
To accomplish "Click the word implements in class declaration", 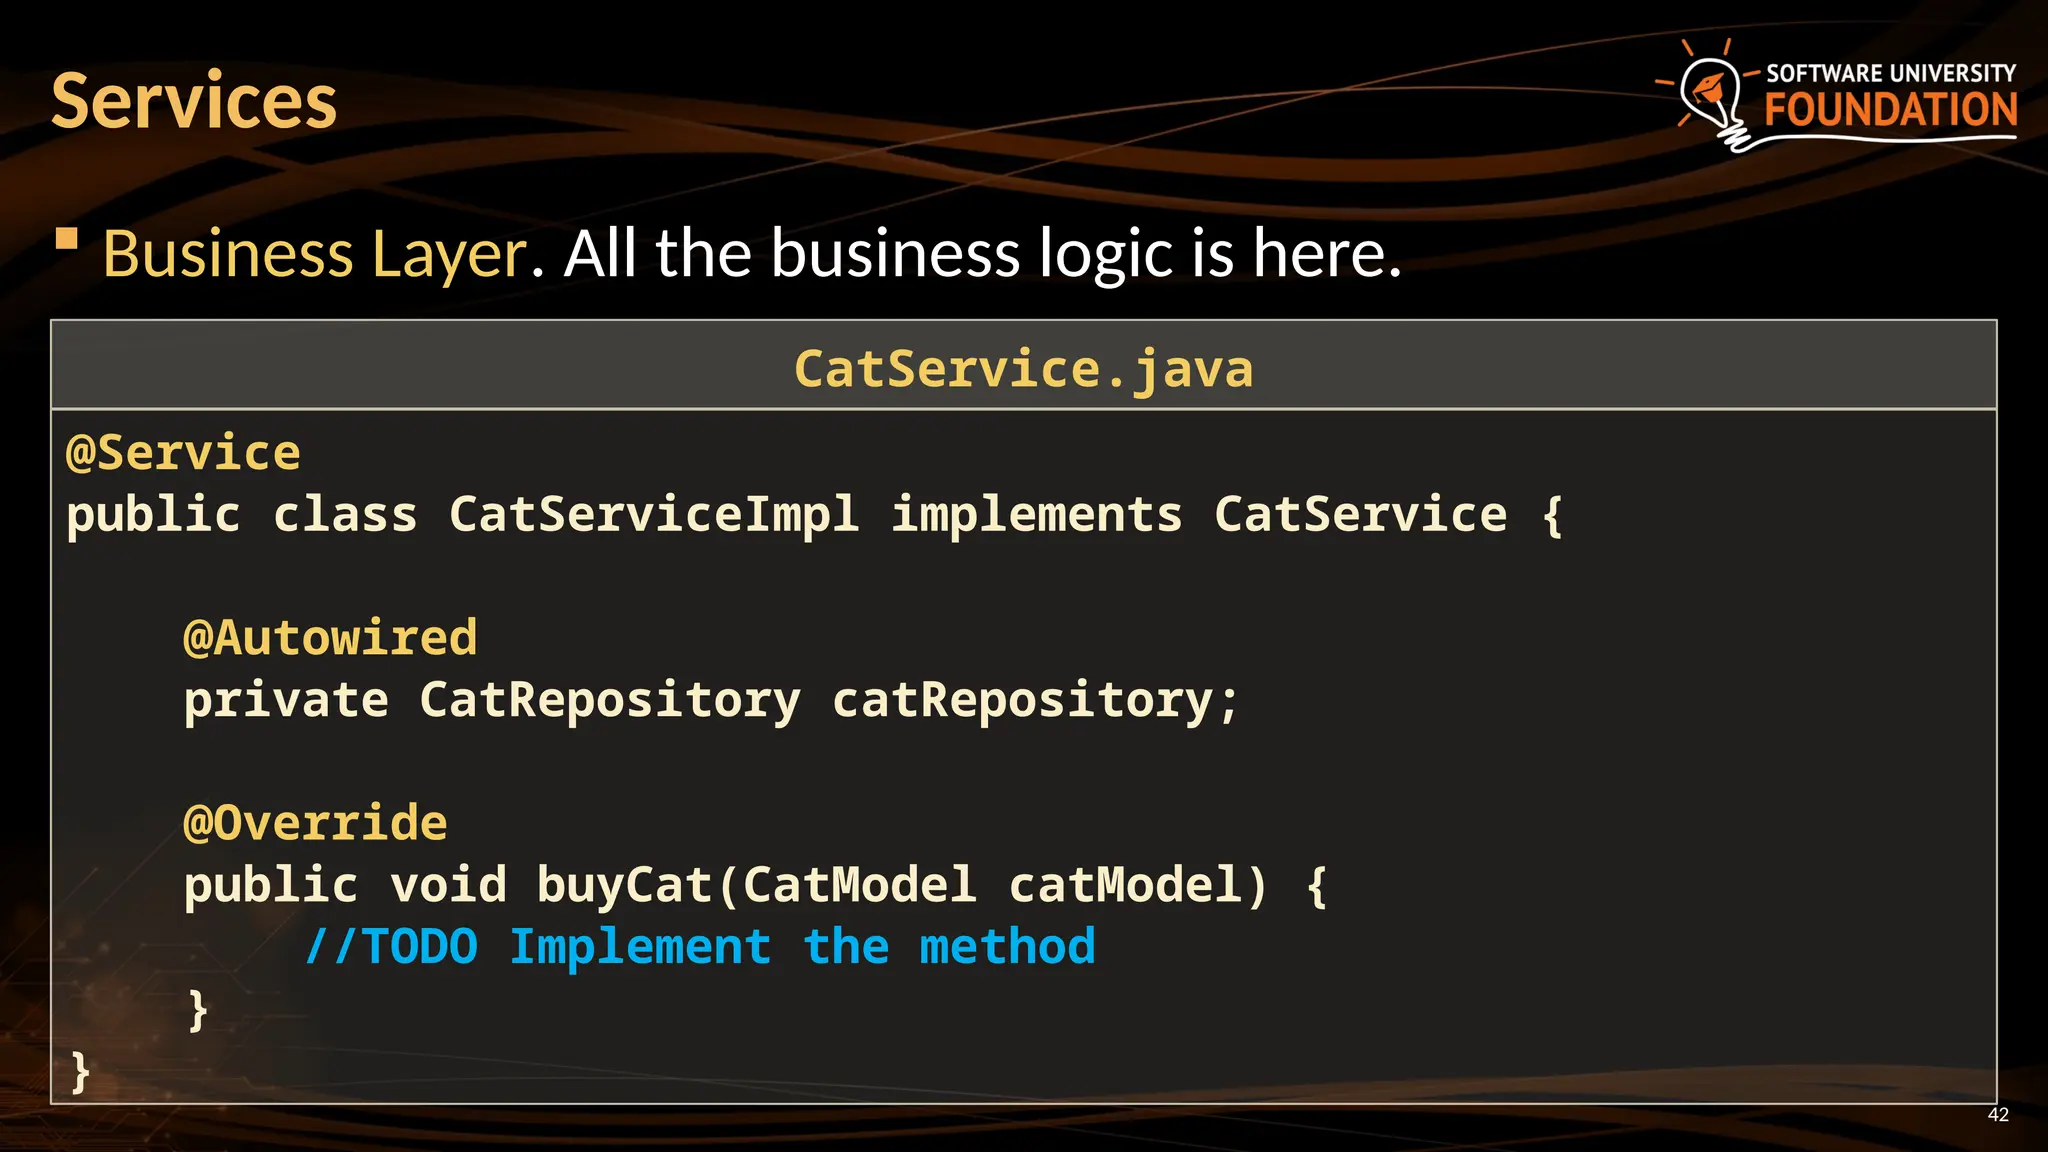I will coord(1036,515).
